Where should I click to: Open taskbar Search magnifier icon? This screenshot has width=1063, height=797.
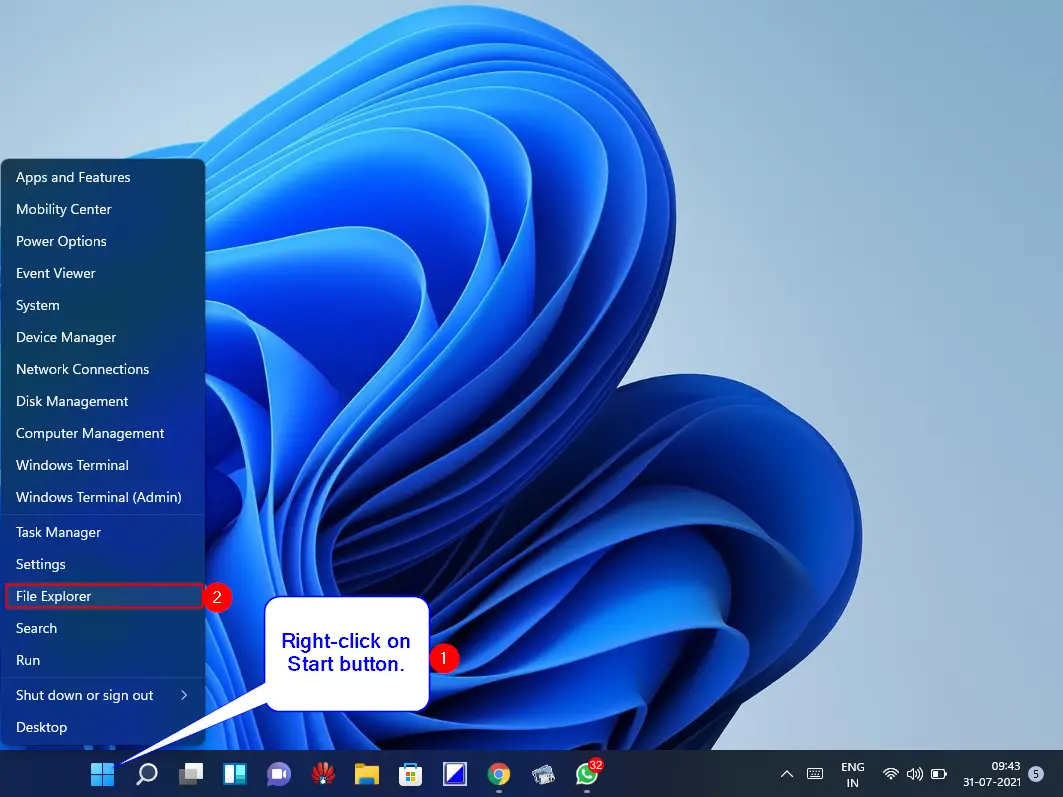click(x=146, y=773)
